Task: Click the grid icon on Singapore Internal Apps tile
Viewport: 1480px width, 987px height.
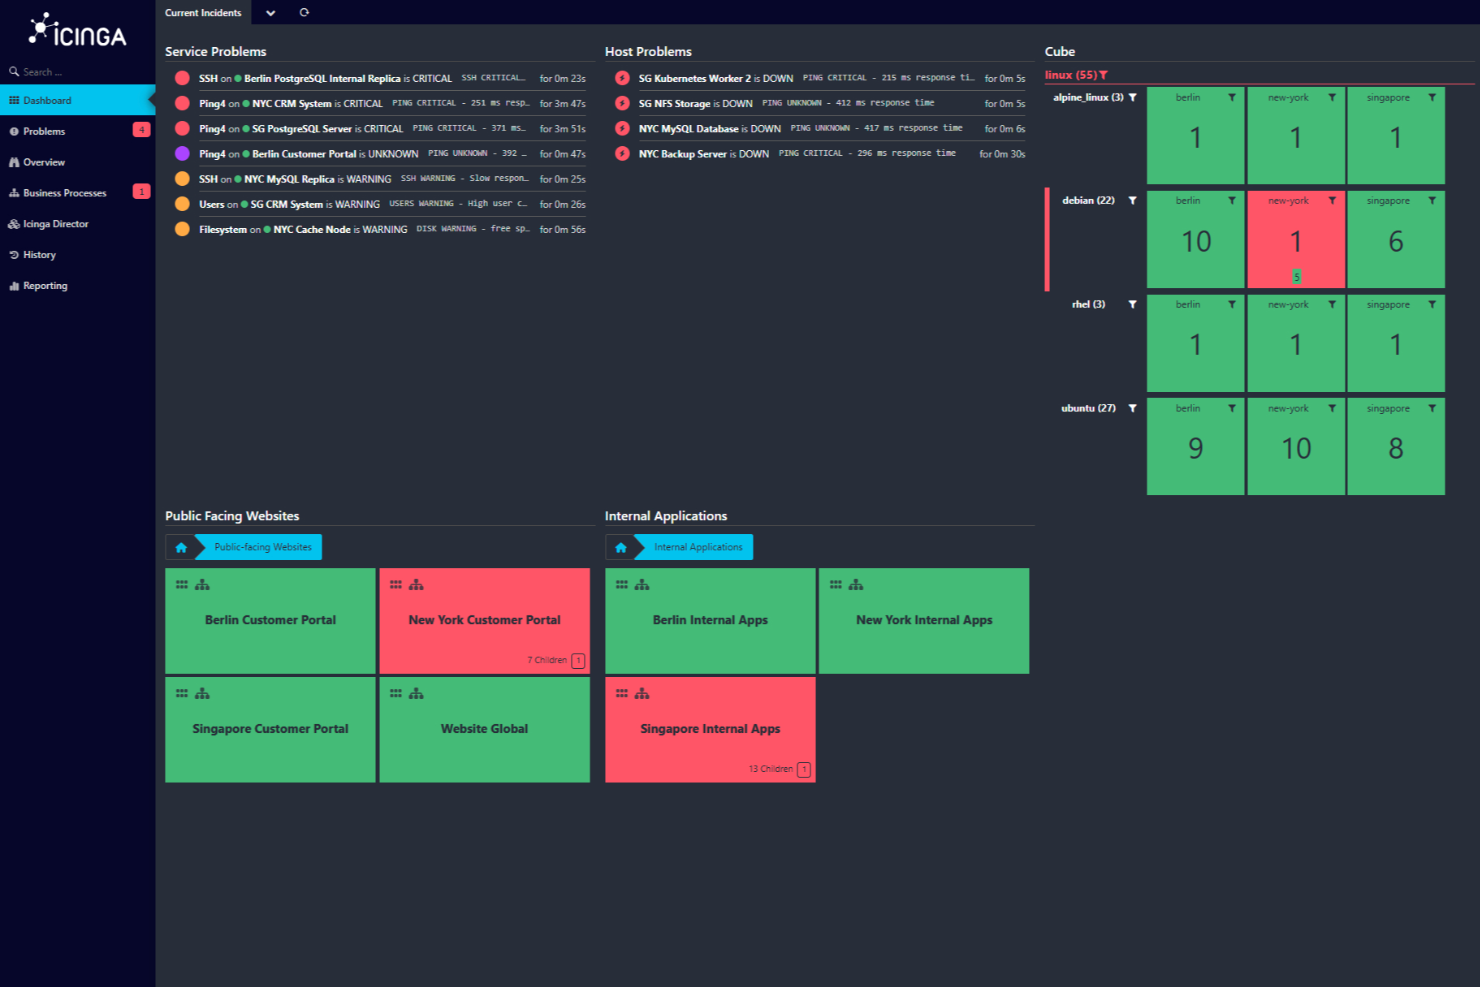Action: click(x=622, y=692)
